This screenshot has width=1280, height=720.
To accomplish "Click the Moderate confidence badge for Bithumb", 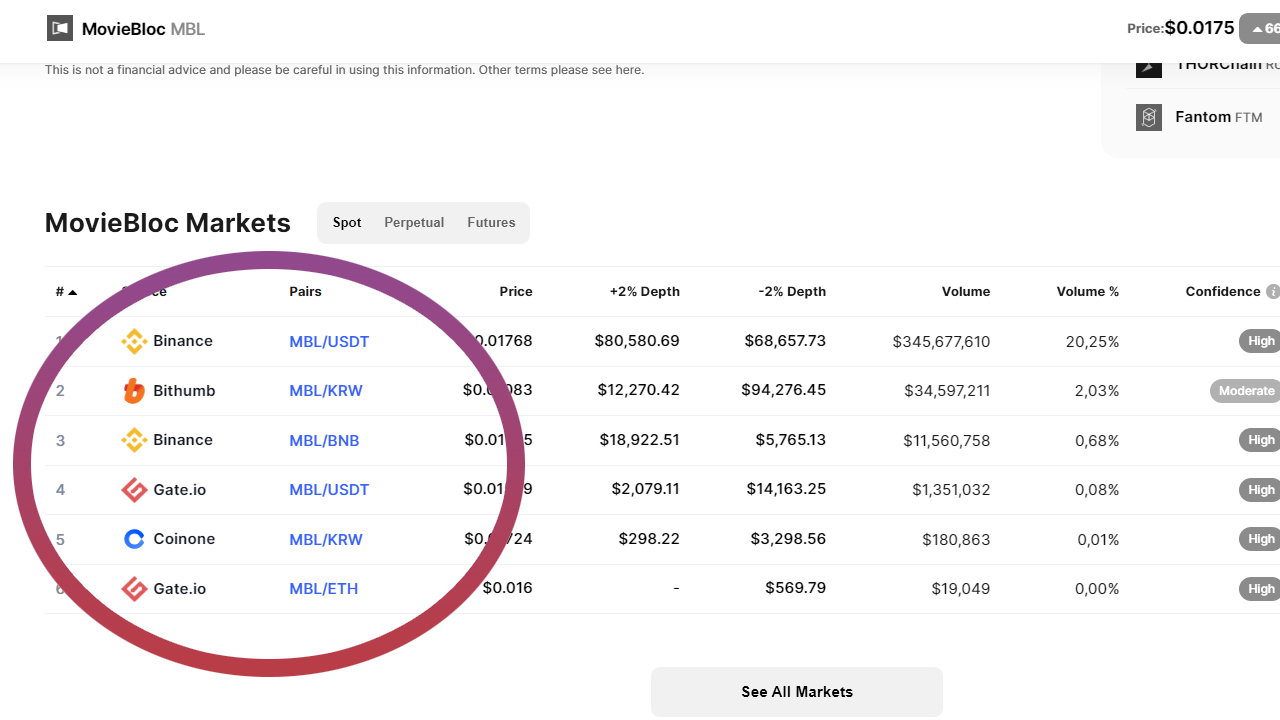I will (x=1245, y=391).
